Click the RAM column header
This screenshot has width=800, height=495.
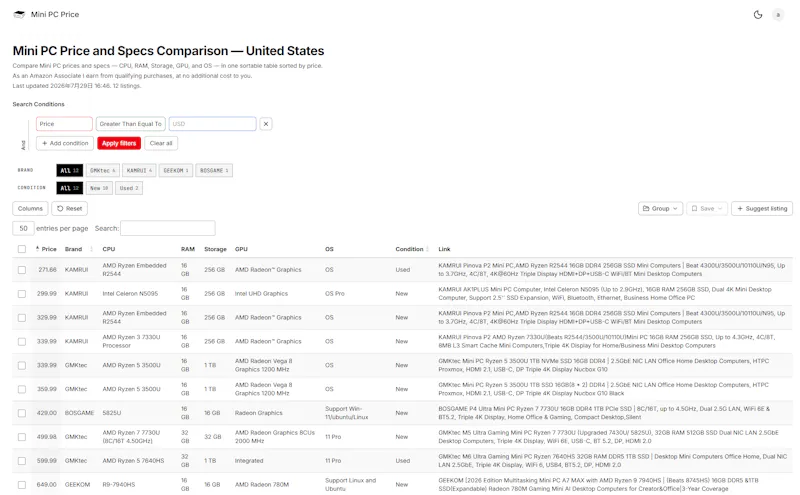188,249
